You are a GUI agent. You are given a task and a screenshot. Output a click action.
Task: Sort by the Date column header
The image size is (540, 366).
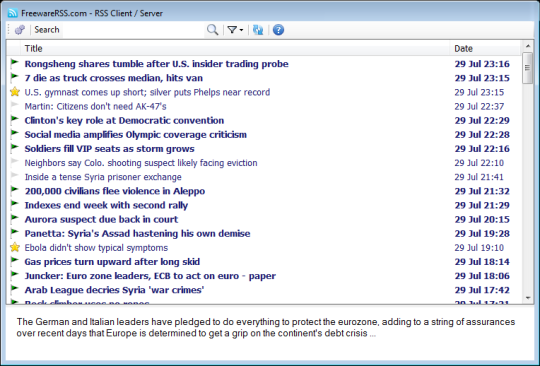pos(486,49)
